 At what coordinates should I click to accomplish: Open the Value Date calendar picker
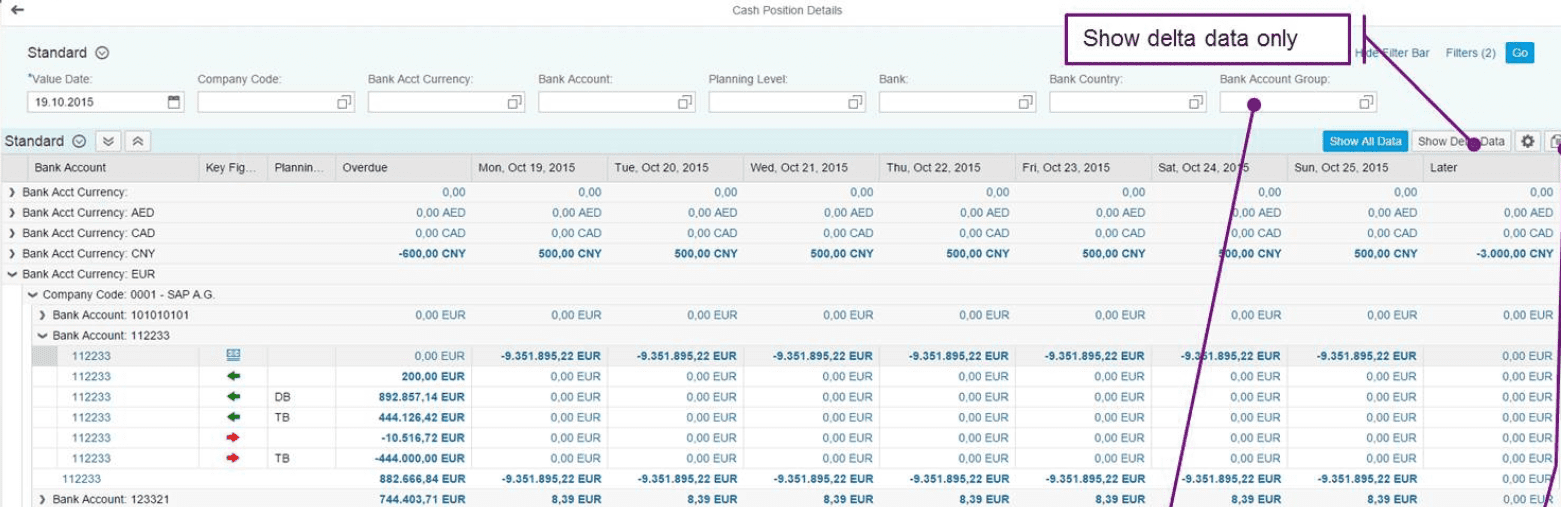[174, 102]
